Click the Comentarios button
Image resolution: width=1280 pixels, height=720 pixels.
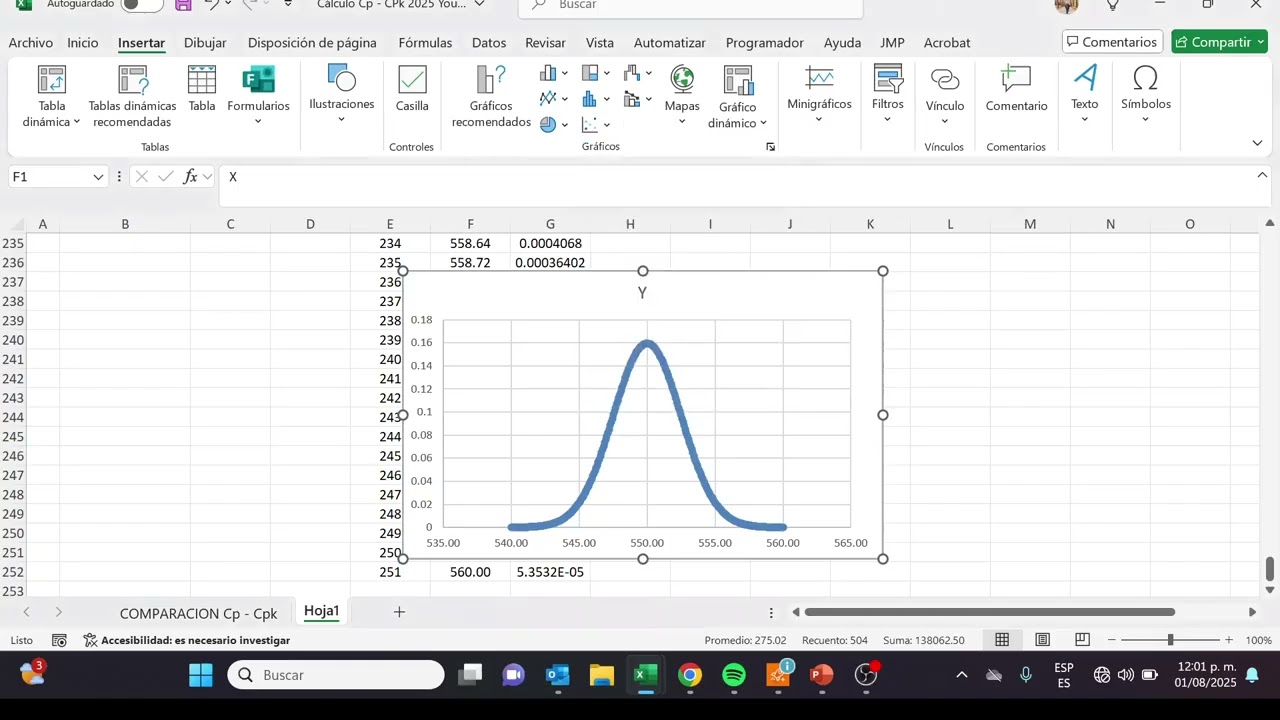pyautogui.click(x=1112, y=42)
